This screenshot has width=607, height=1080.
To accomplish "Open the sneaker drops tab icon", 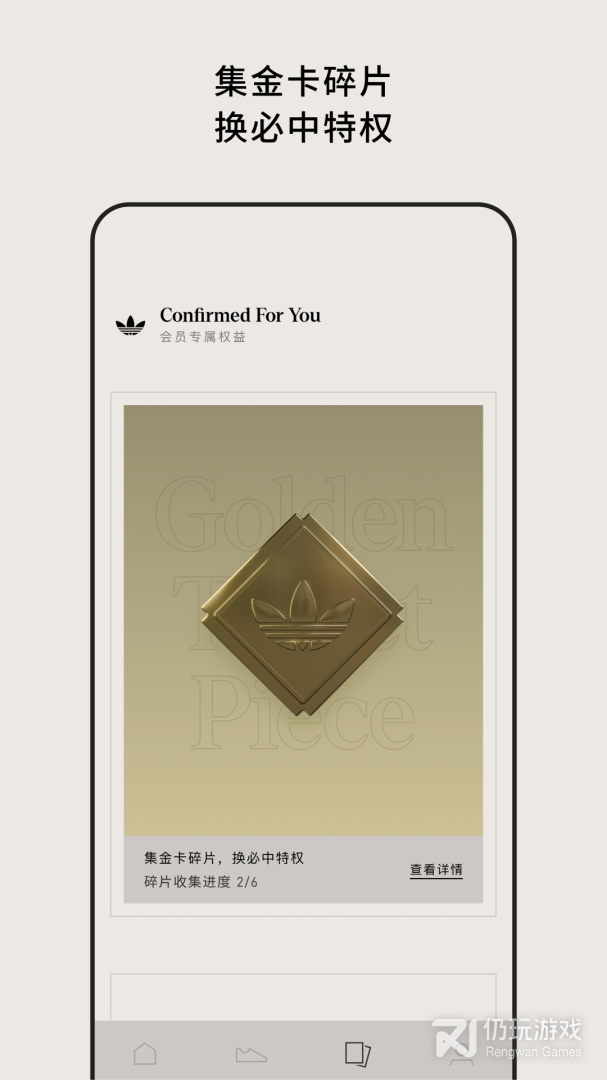I will point(251,1055).
